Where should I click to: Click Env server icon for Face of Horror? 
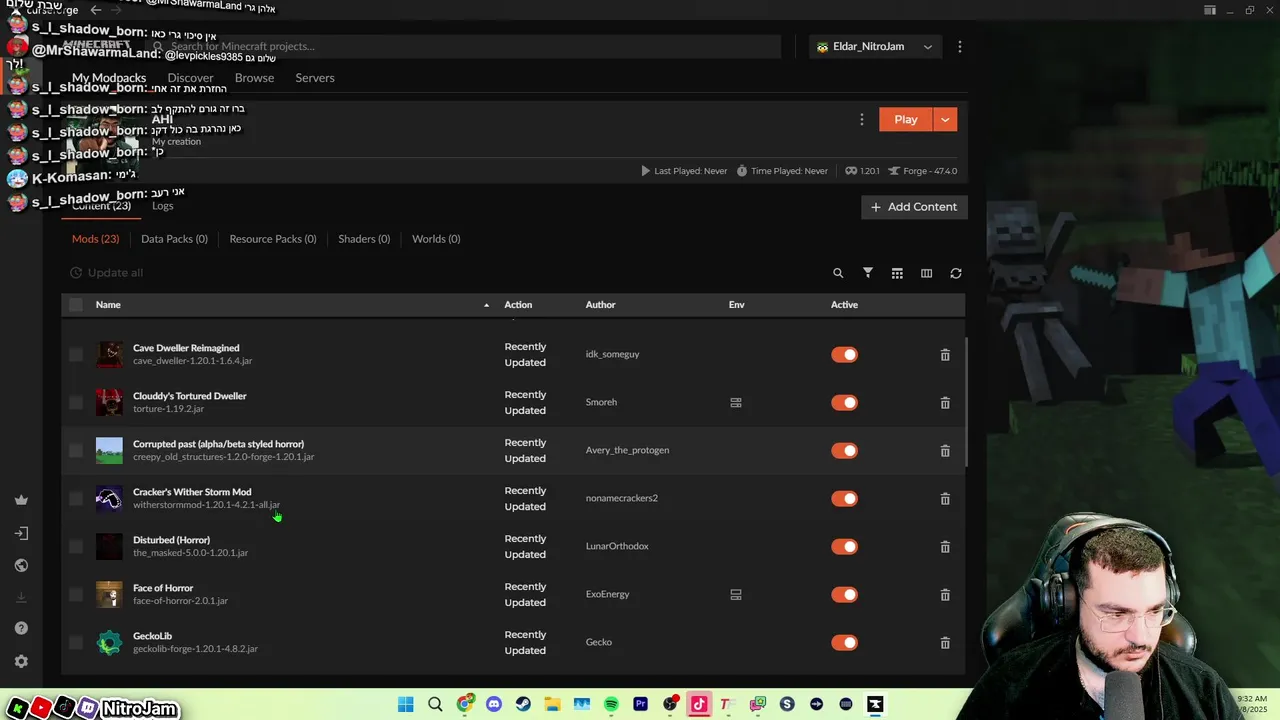tap(736, 594)
